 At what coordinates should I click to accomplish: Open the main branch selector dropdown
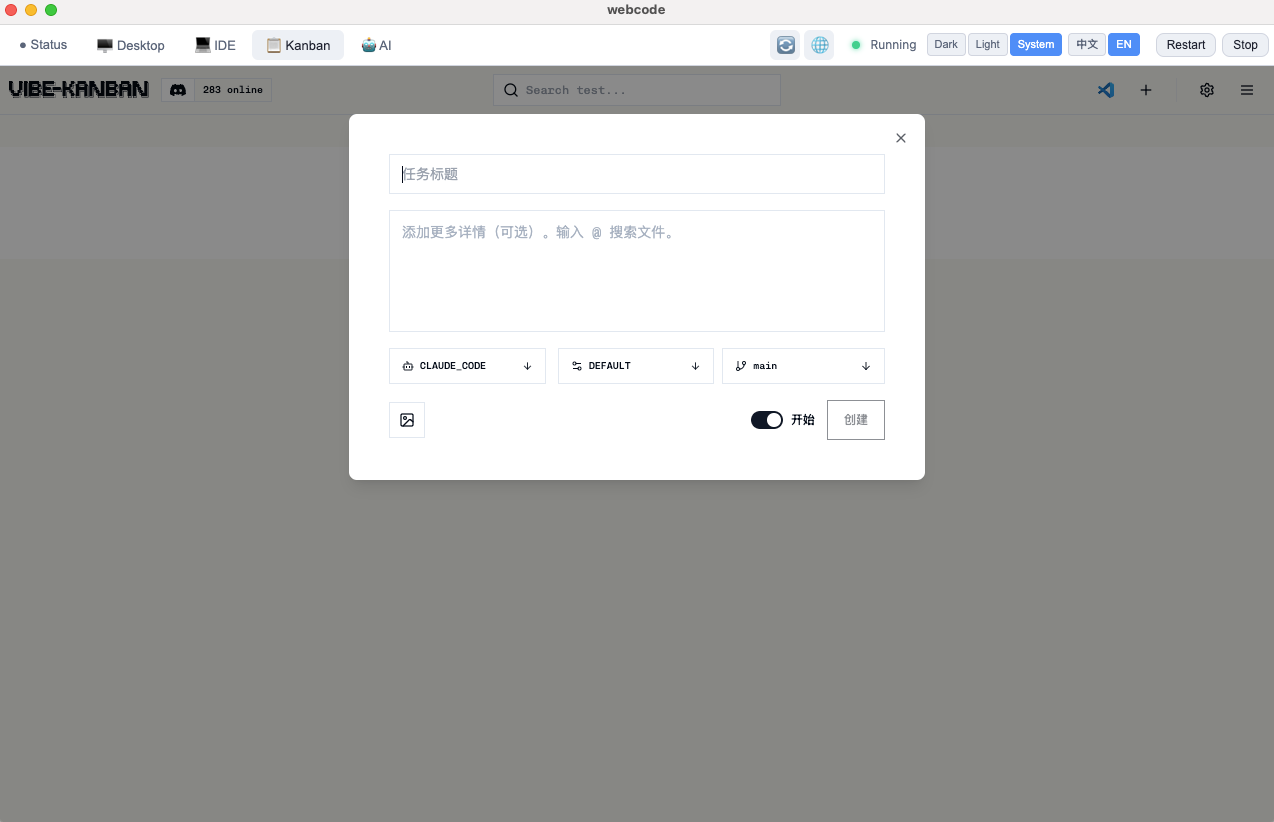[803, 365]
